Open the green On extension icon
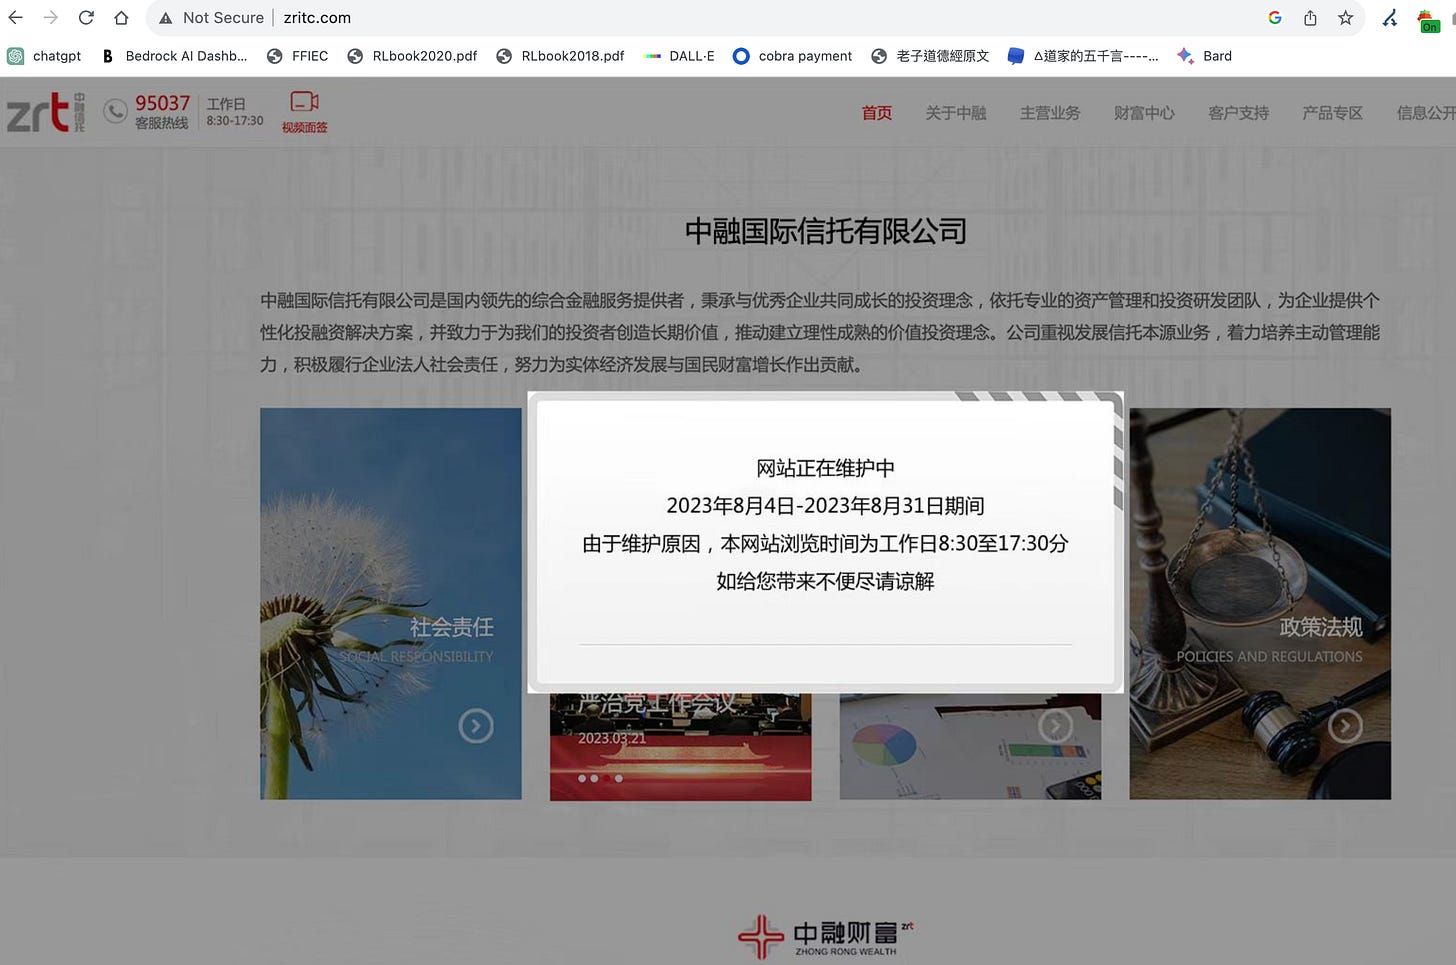Screen dimensions: 1456x965 [x=1428, y=20]
